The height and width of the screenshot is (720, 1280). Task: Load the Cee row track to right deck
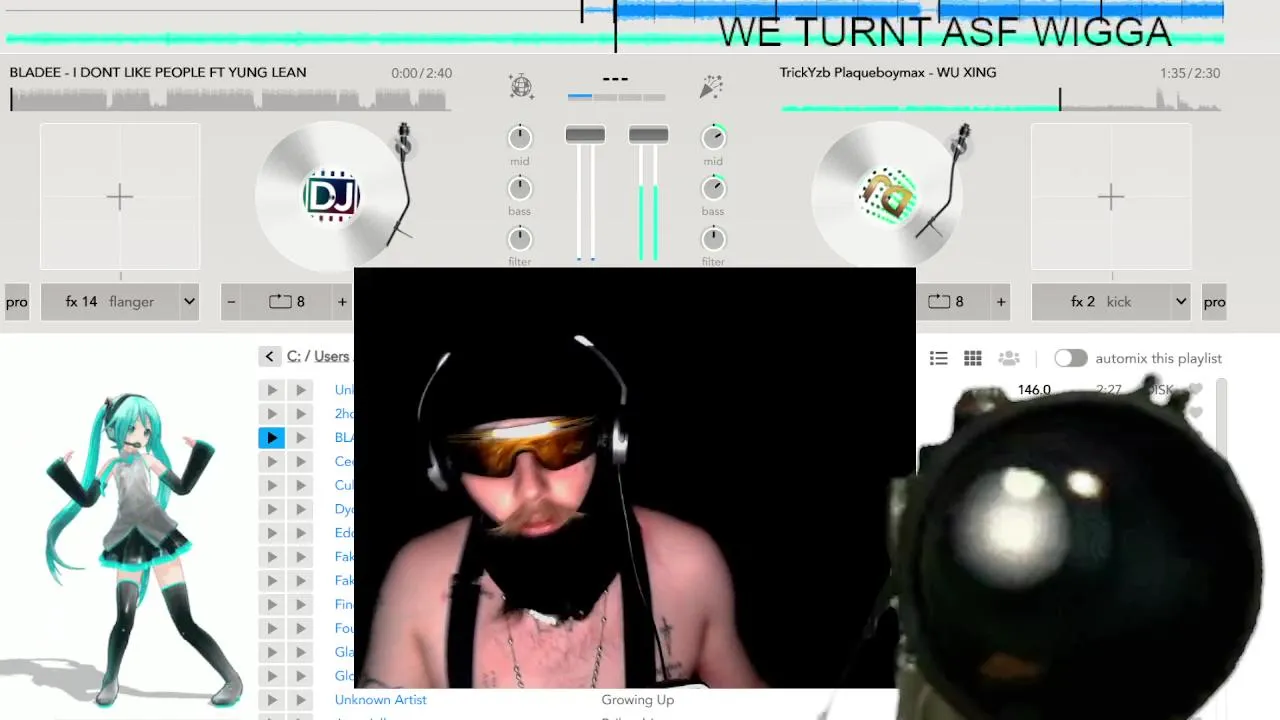[300, 461]
